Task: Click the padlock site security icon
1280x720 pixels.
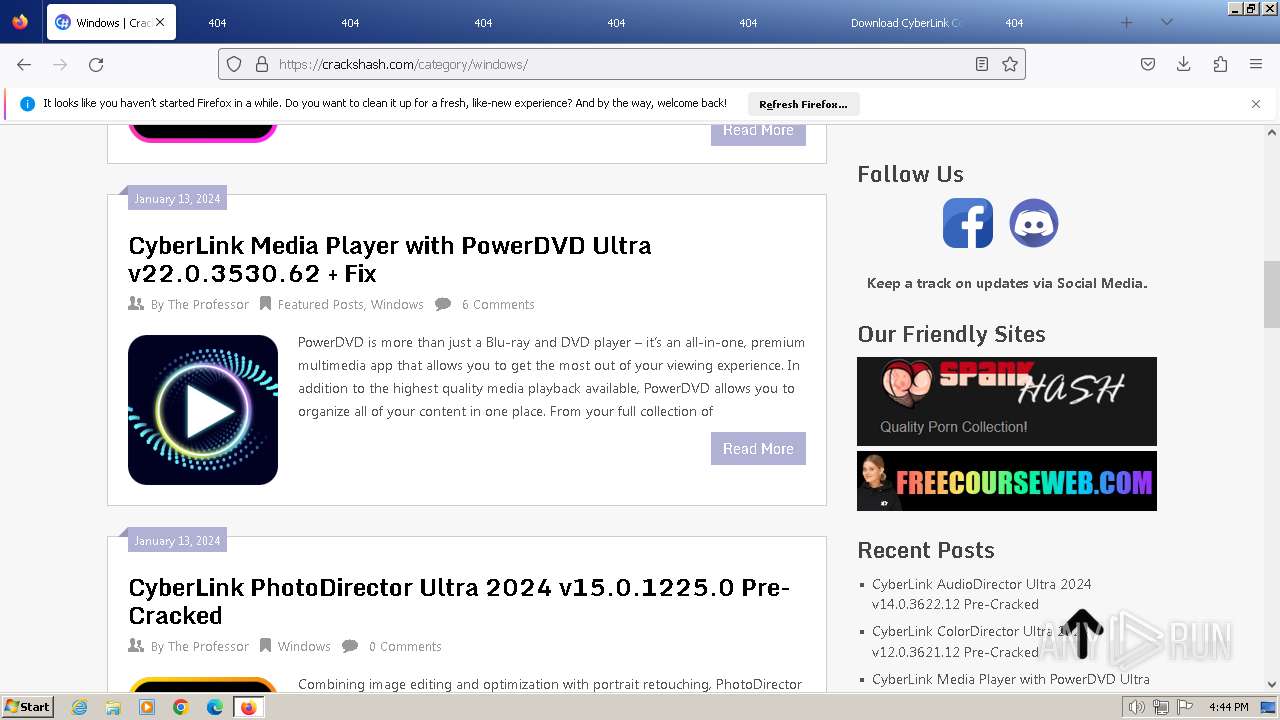Action: (261, 64)
